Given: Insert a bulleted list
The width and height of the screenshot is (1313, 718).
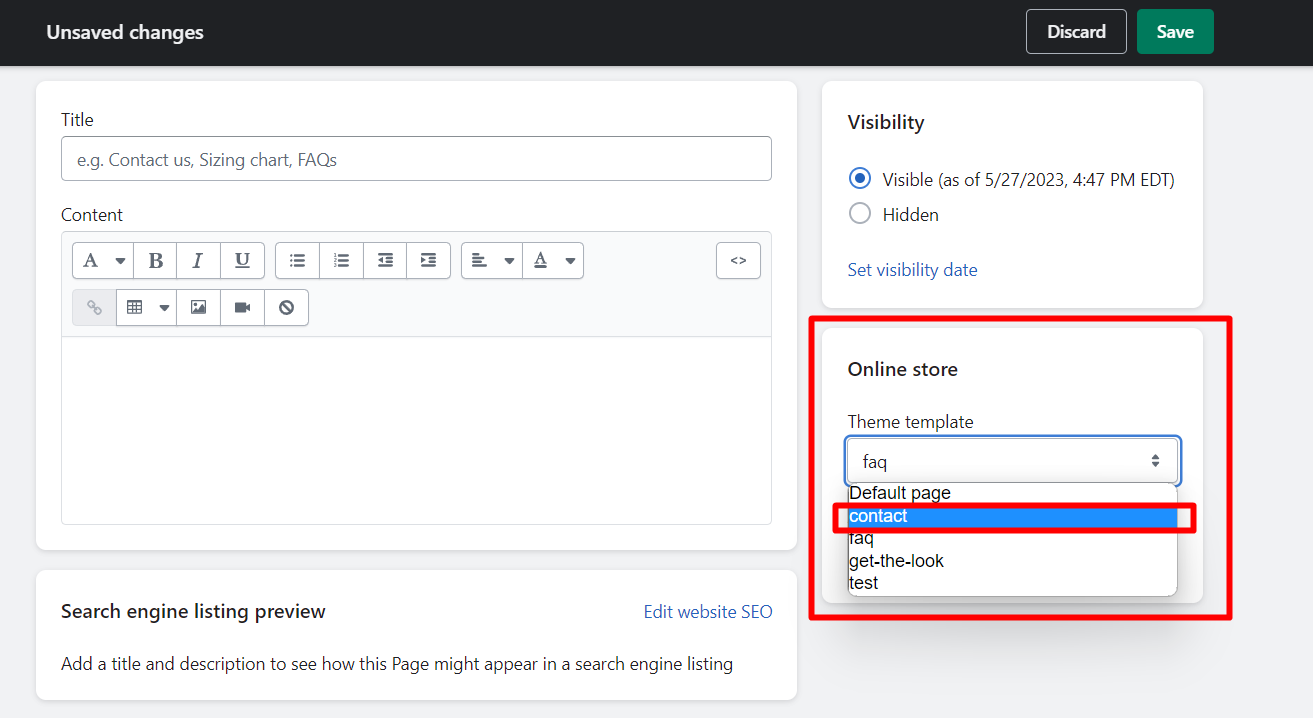Looking at the screenshot, I should 297,260.
